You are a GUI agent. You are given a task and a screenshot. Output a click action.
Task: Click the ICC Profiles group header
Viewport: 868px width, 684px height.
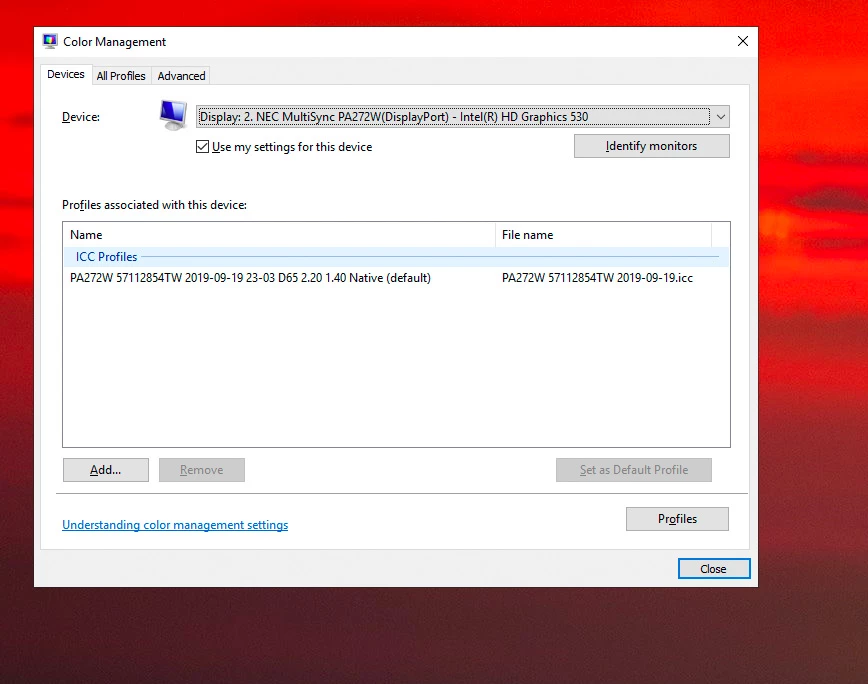click(396, 257)
